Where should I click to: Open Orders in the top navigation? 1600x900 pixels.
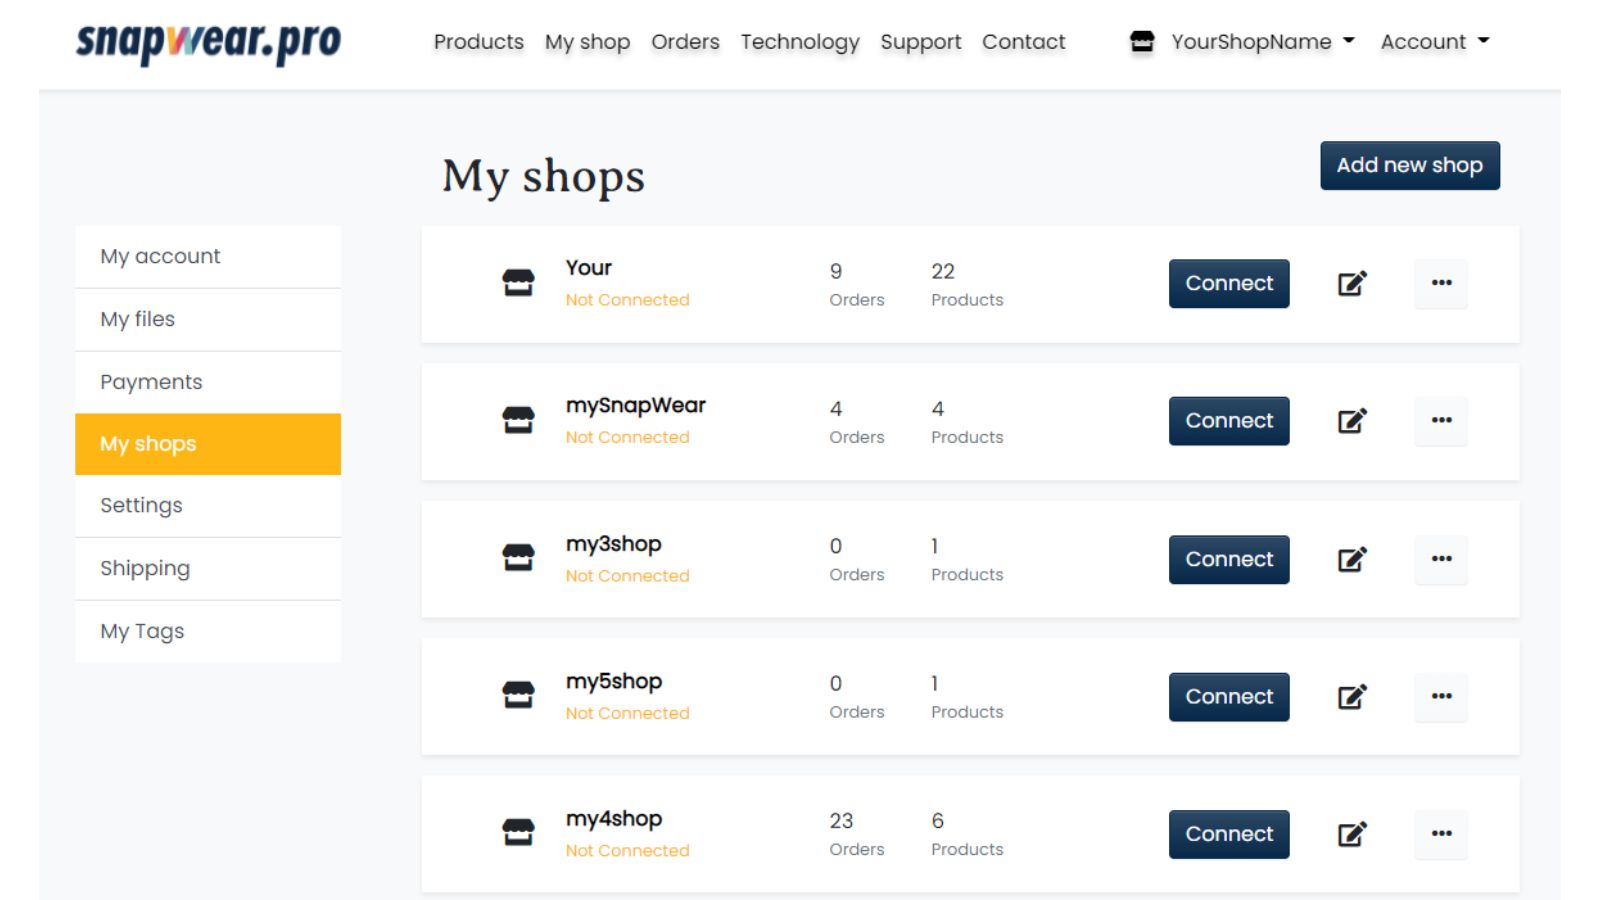685,42
